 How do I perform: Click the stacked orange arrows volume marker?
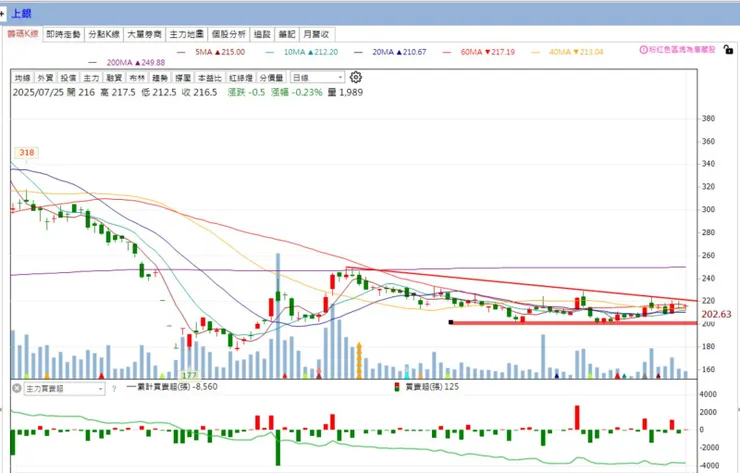(359, 361)
